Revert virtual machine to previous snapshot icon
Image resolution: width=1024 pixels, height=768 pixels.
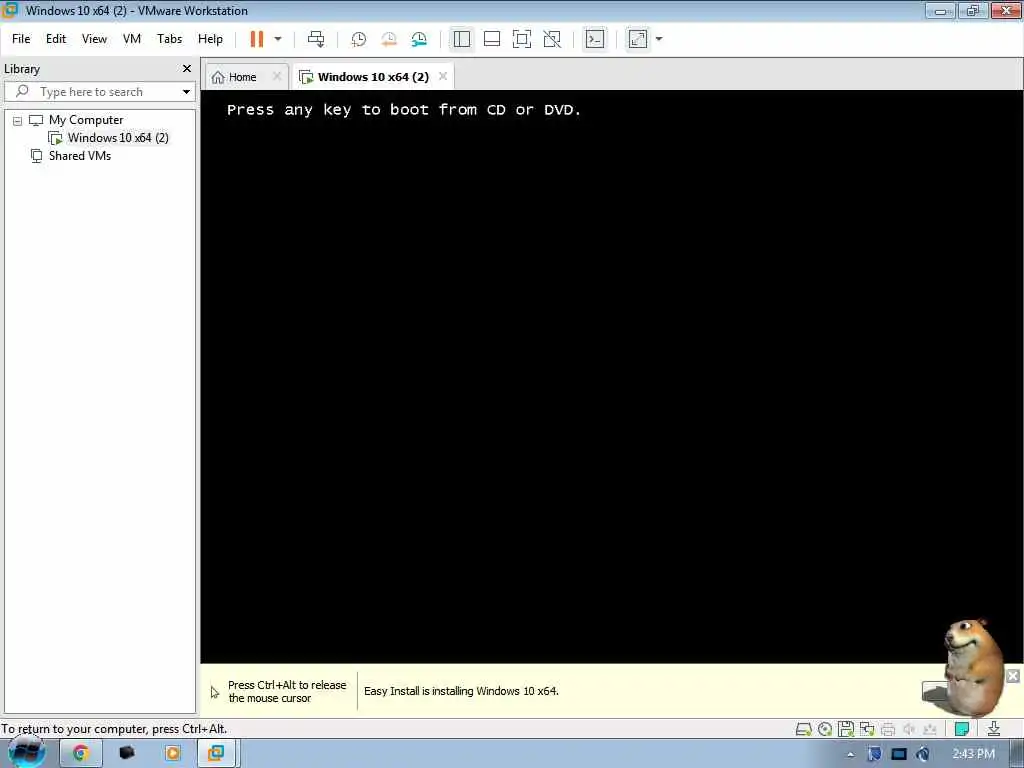389,39
